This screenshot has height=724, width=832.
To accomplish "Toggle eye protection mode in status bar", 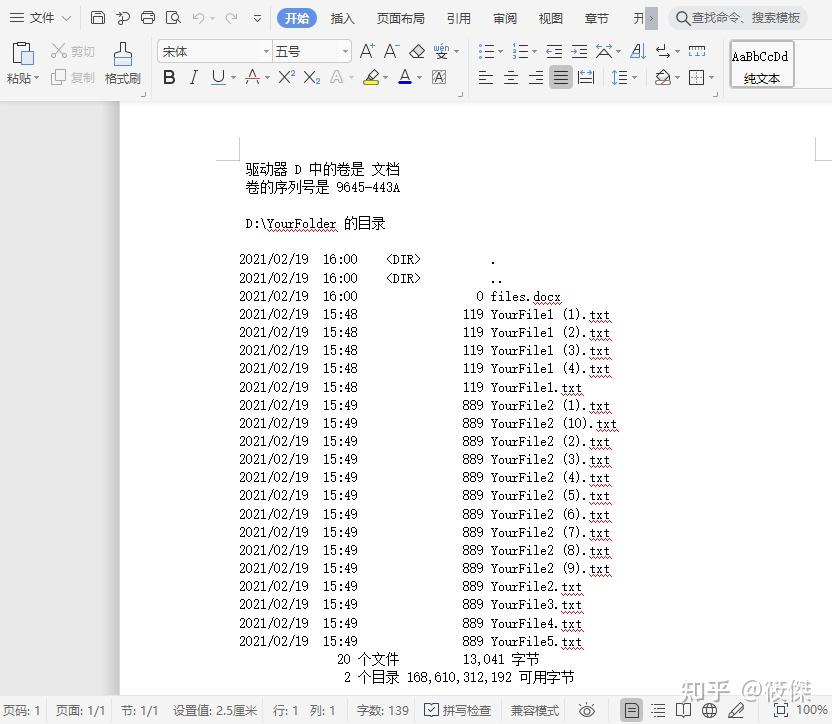I will point(587,710).
